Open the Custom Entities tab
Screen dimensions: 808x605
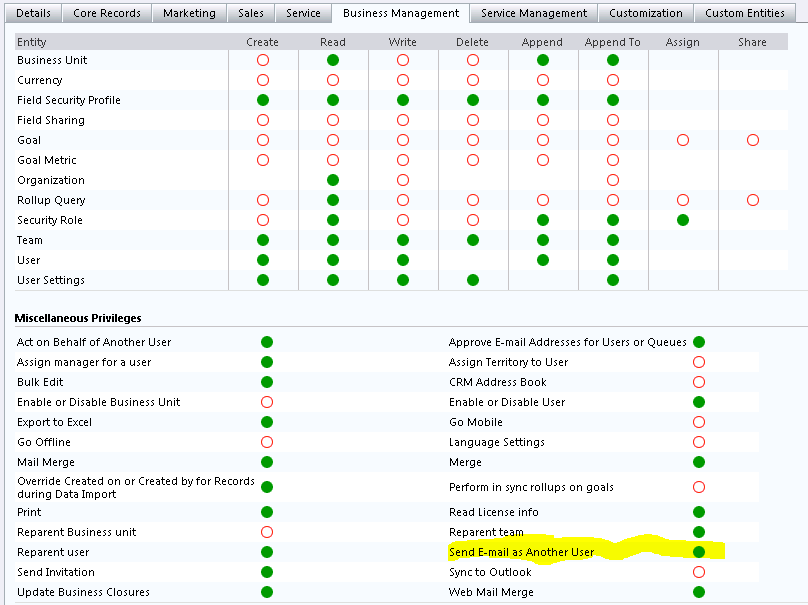(x=745, y=13)
